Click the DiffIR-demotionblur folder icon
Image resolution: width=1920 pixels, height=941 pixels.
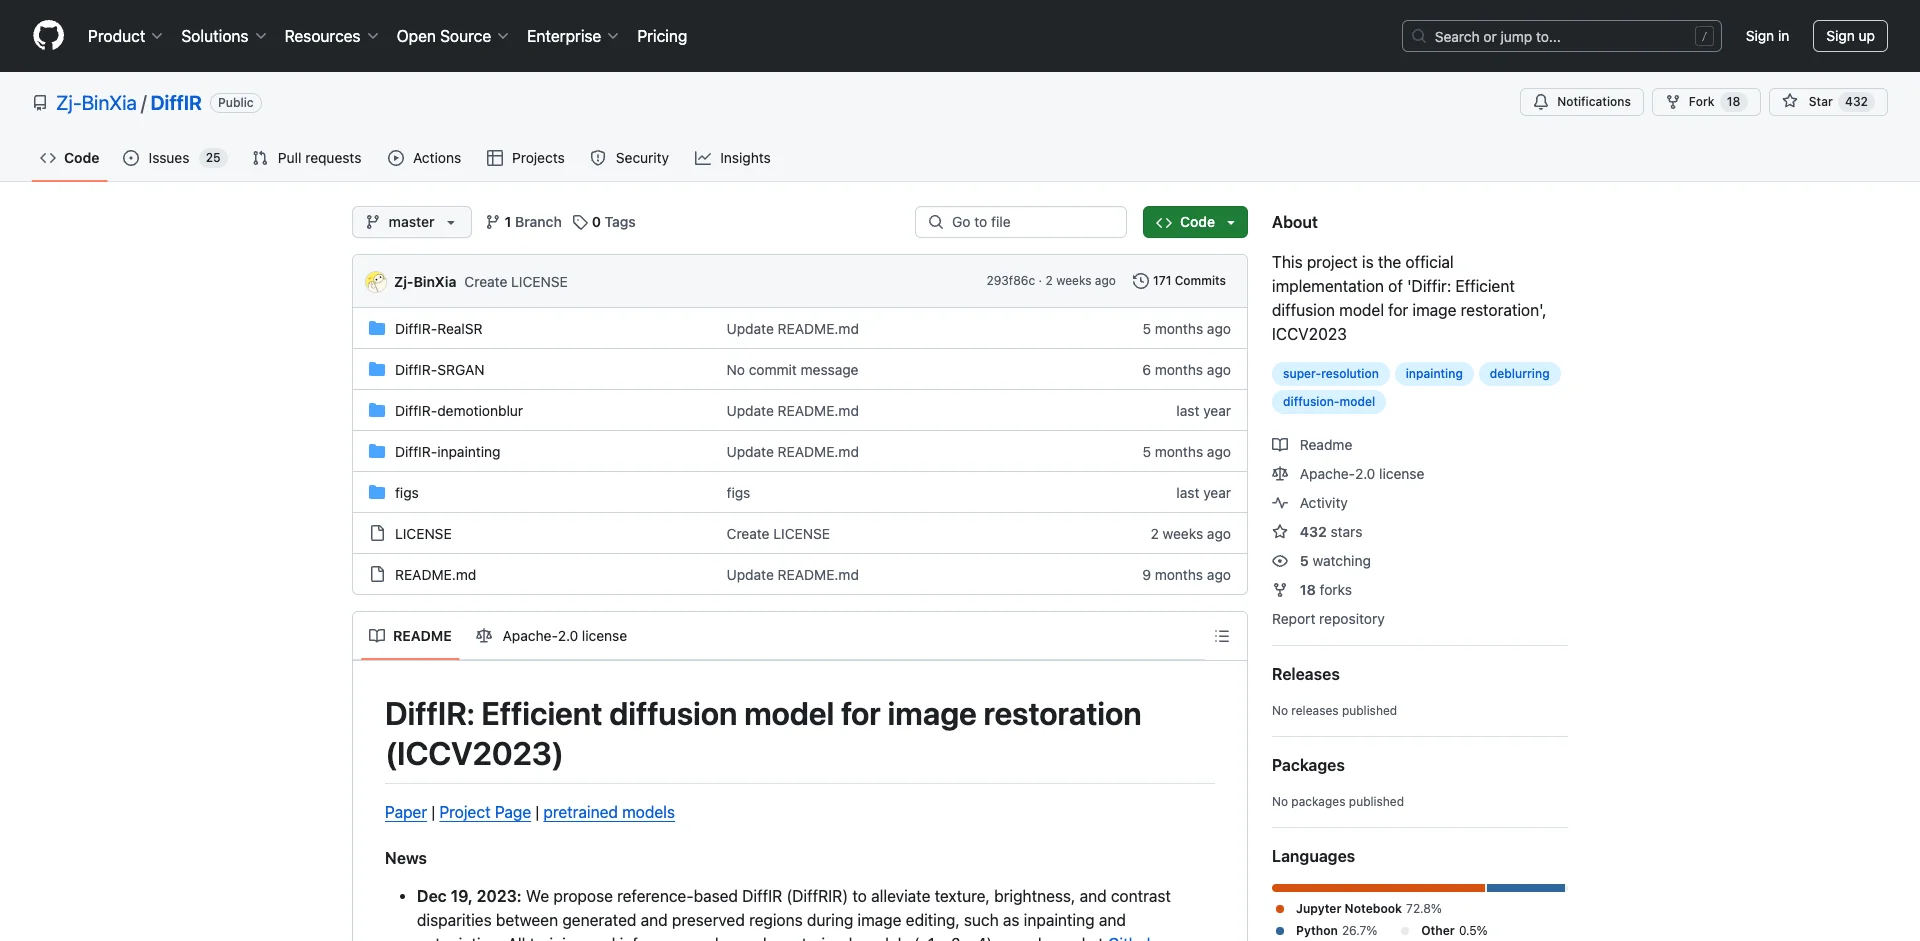click(377, 411)
